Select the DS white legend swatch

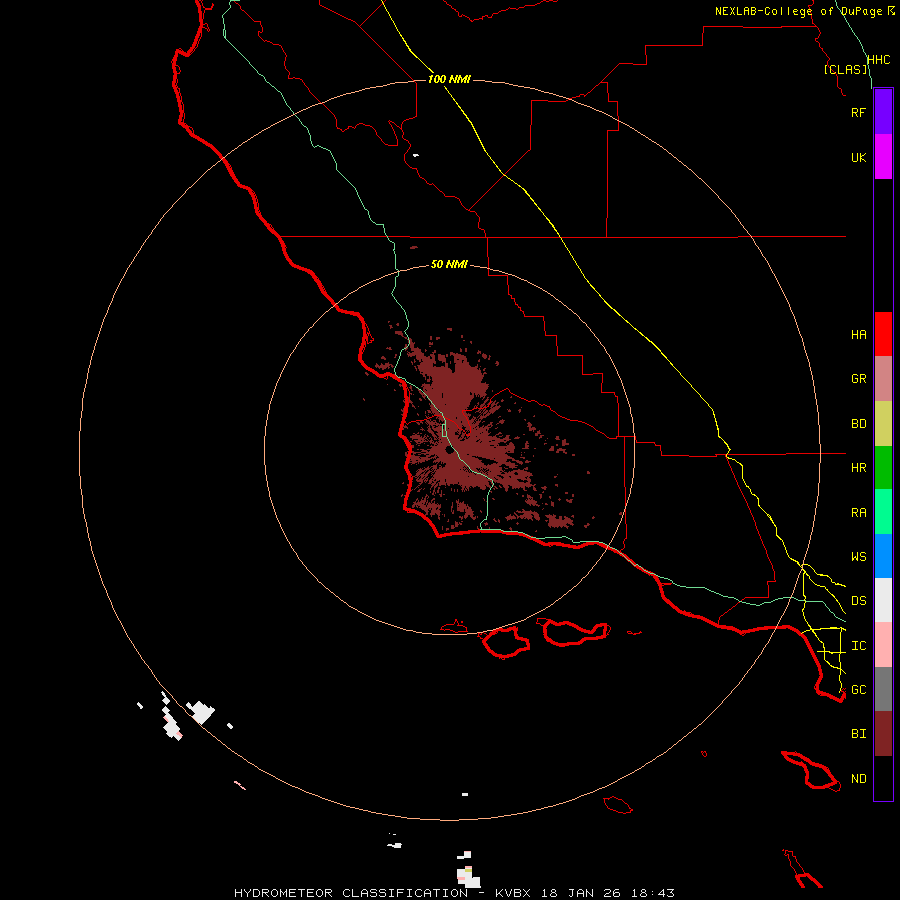[x=883, y=600]
